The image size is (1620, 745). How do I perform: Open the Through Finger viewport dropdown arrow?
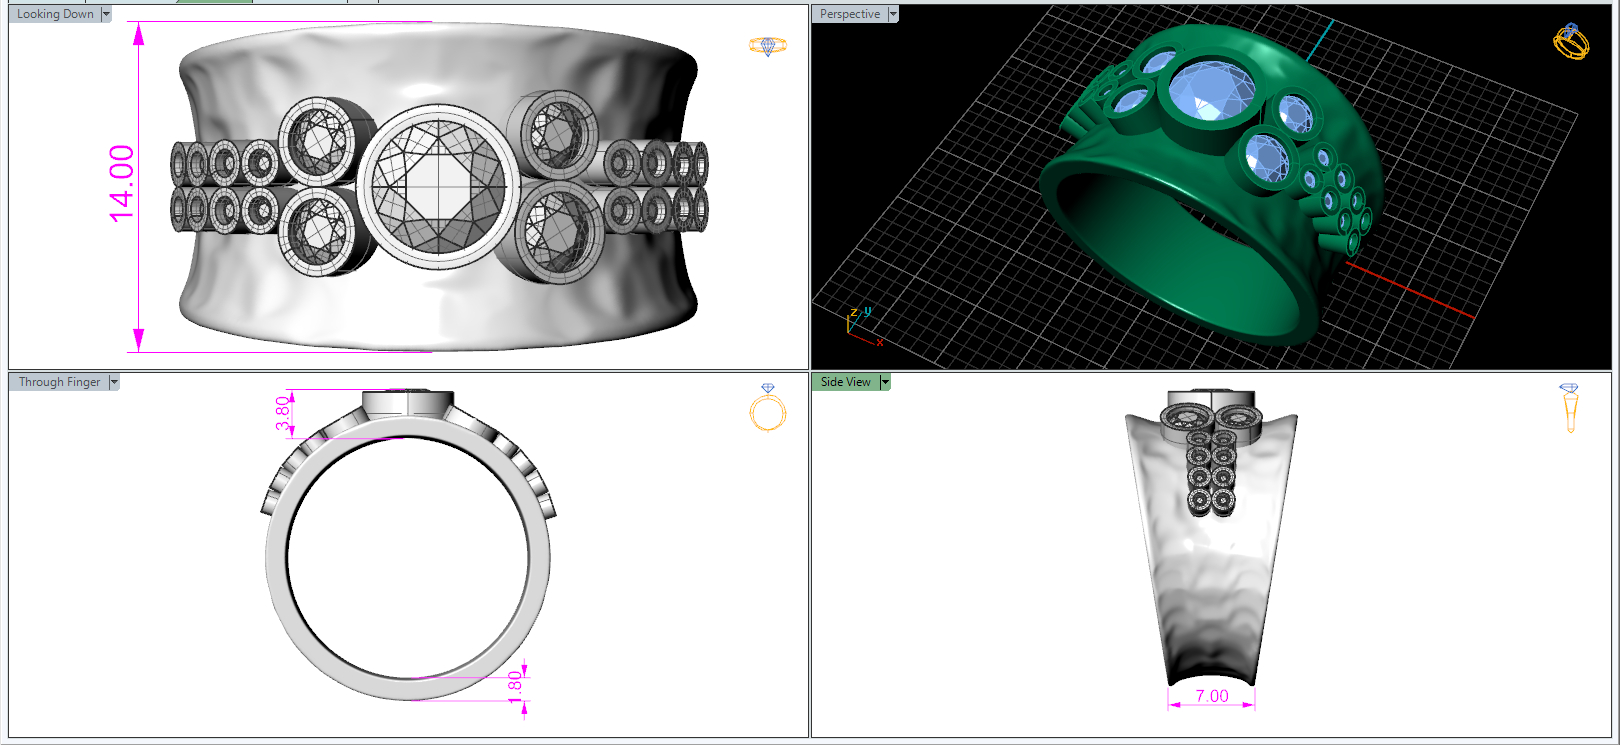click(114, 382)
